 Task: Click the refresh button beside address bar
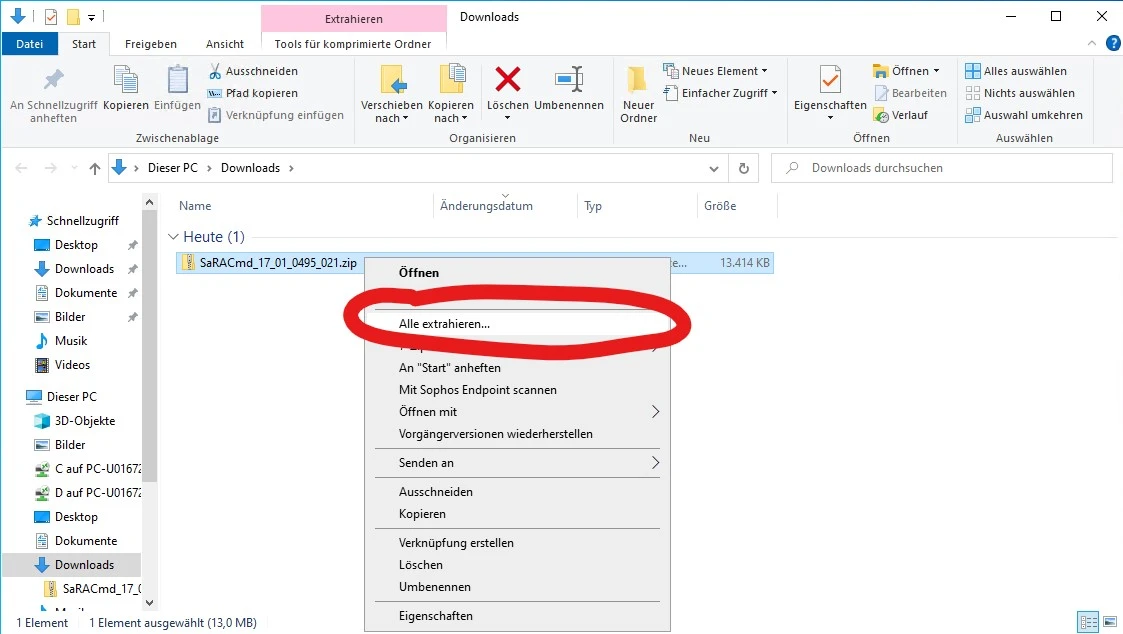pyautogui.click(x=742, y=168)
